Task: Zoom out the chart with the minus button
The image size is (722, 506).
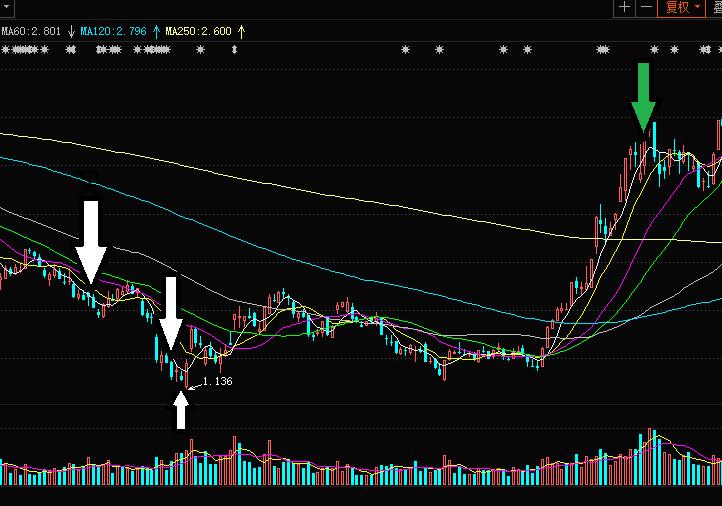Action: point(646,7)
